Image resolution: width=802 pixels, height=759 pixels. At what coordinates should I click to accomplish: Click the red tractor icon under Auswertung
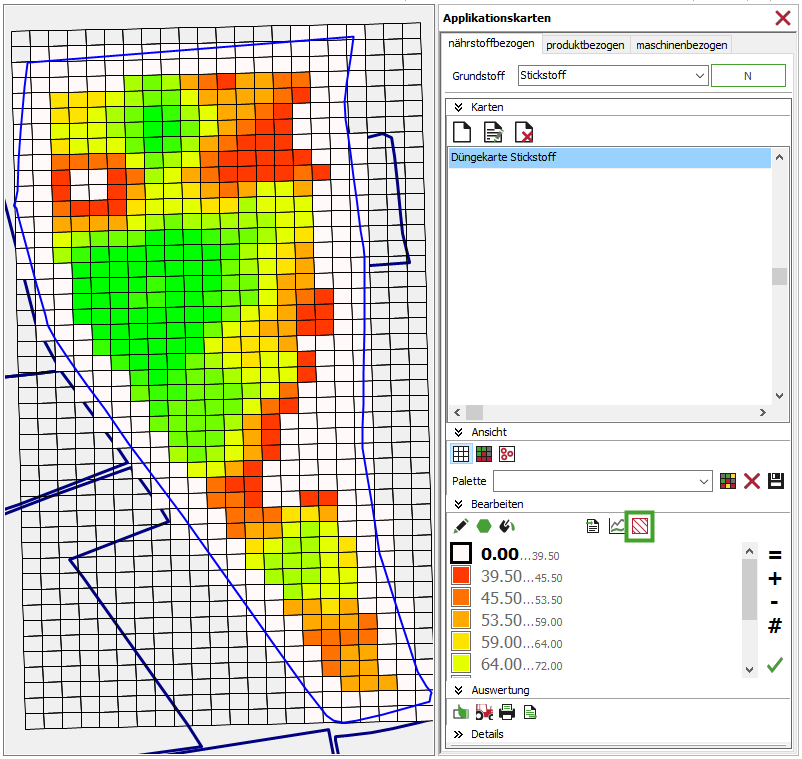pos(484,712)
